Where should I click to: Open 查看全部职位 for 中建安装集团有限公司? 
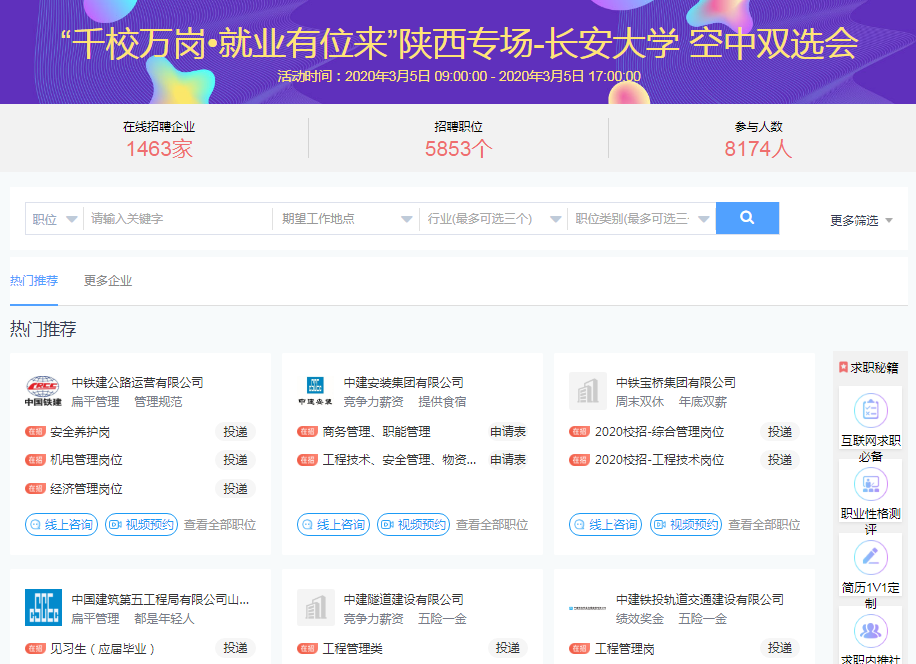click(492, 524)
